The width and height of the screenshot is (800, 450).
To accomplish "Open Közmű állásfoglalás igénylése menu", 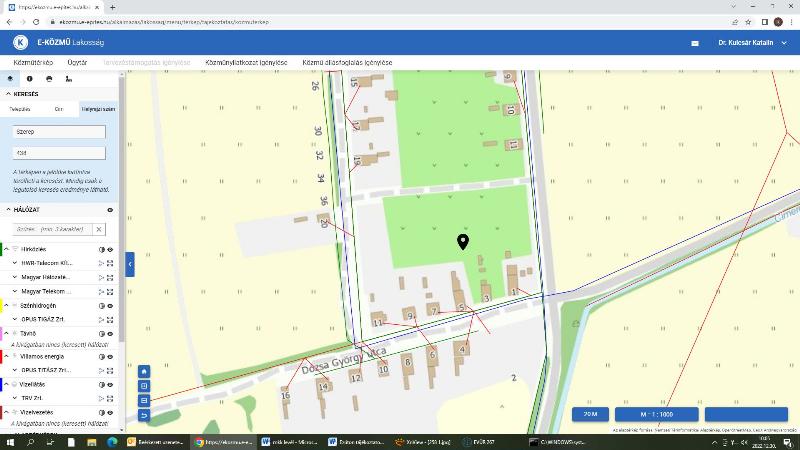I will point(347,62).
